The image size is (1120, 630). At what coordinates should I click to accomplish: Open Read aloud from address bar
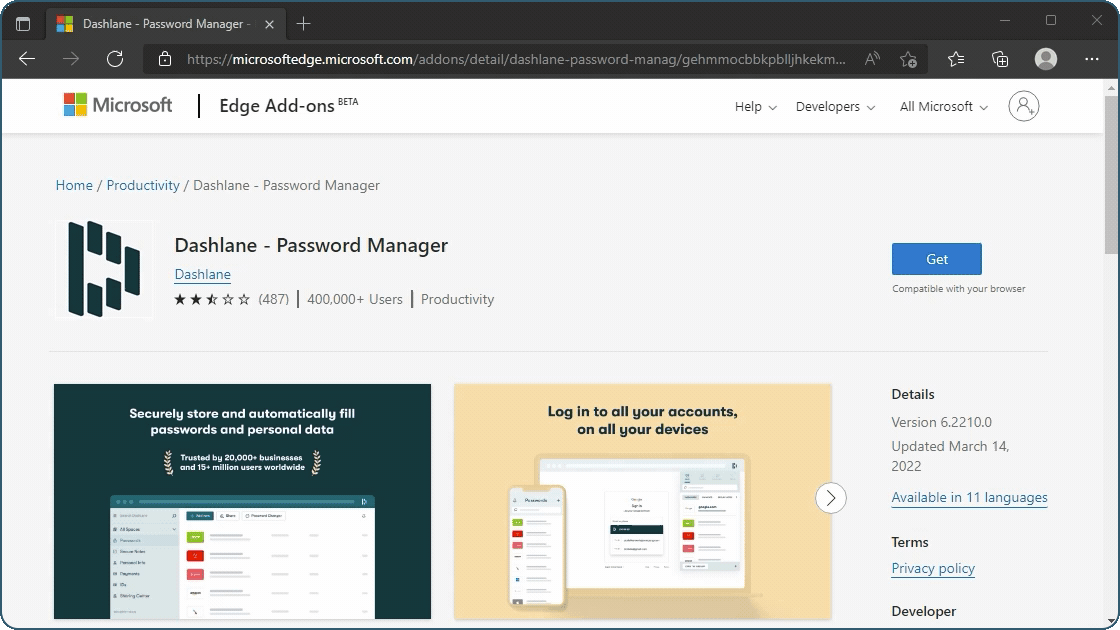pyautogui.click(x=872, y=59)
